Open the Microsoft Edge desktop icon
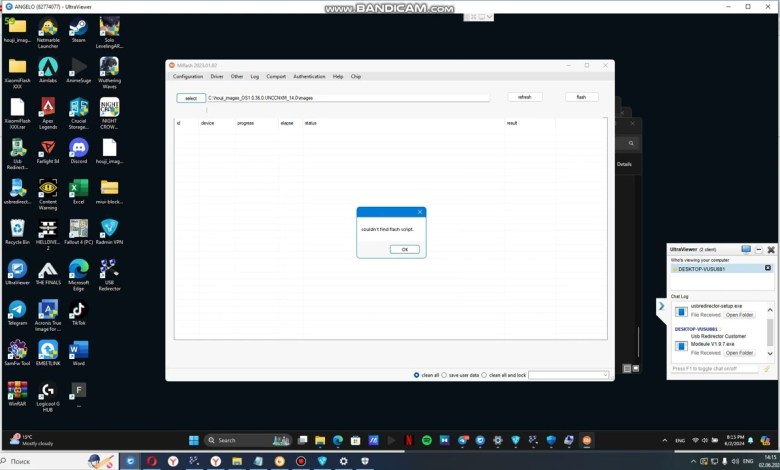 pyautogui.click(x=79, y=275)
